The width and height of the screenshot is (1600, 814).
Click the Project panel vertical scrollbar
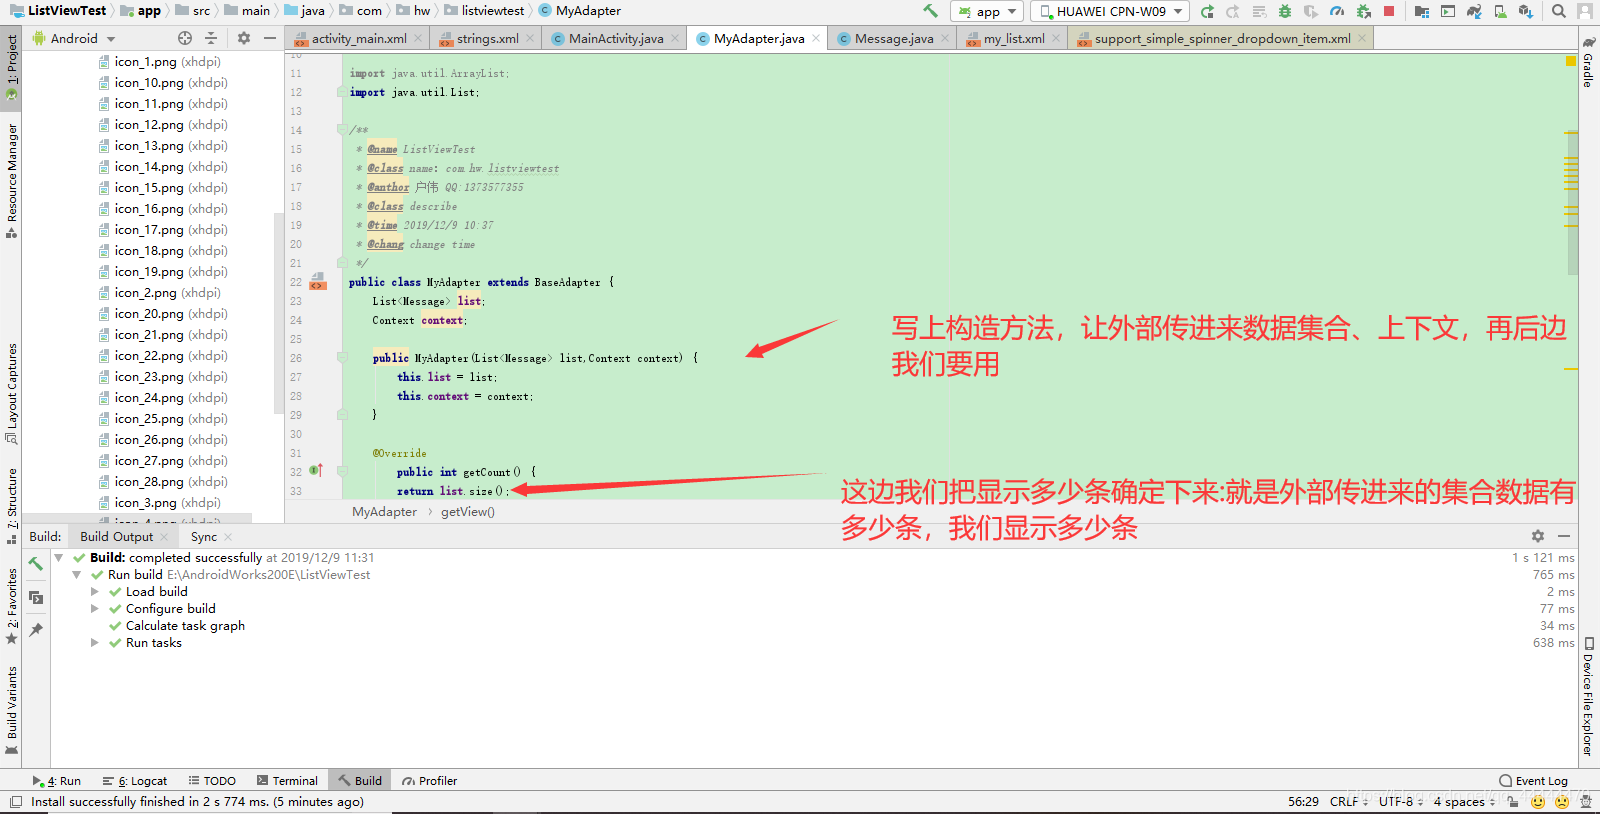[279, 312]
